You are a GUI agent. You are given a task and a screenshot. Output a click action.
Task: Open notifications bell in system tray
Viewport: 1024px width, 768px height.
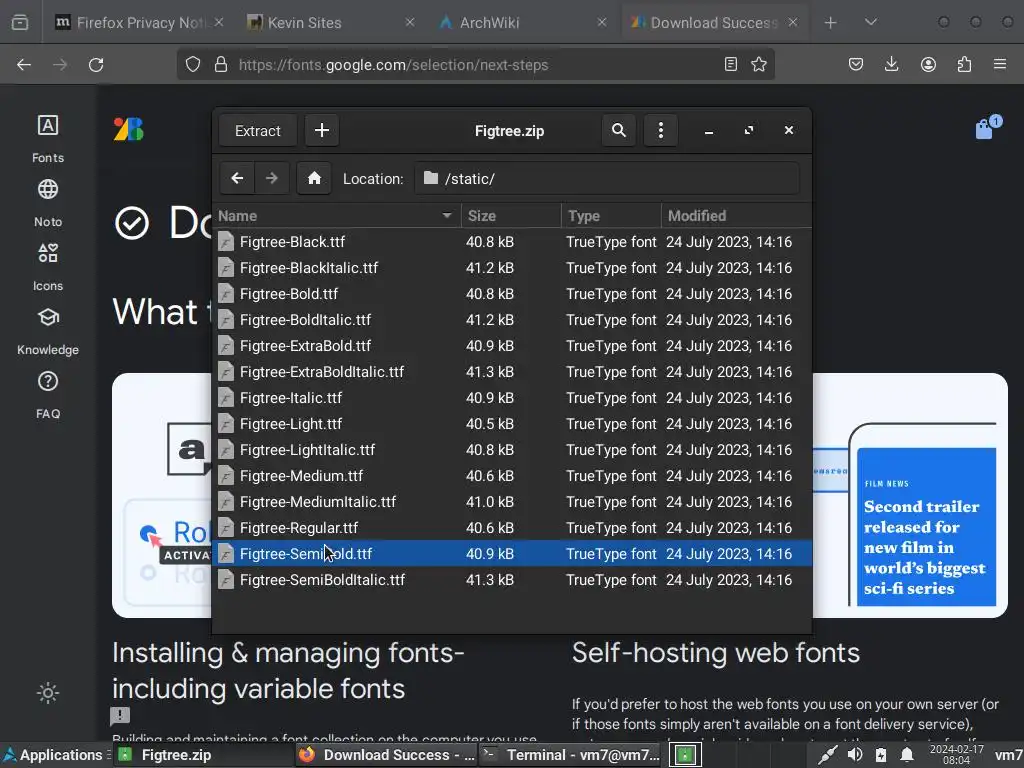tap(906, 755)
